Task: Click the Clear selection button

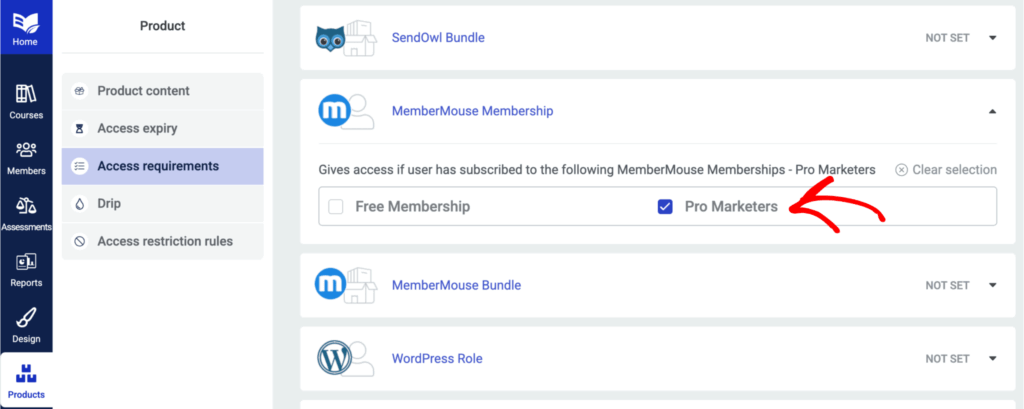Action: [x=946, y=170]
